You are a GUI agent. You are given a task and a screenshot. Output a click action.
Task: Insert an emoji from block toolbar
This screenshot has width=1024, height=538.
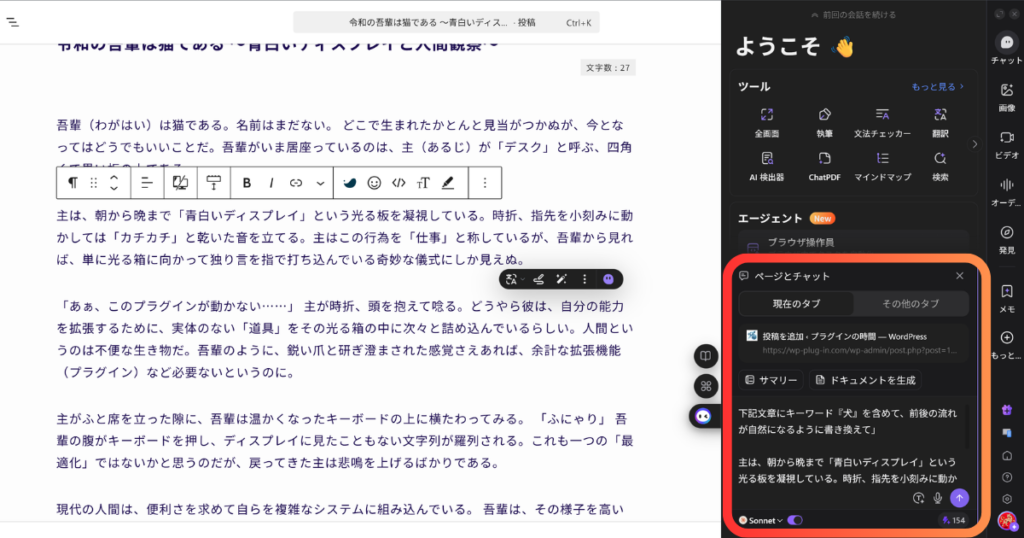point(374,183)
